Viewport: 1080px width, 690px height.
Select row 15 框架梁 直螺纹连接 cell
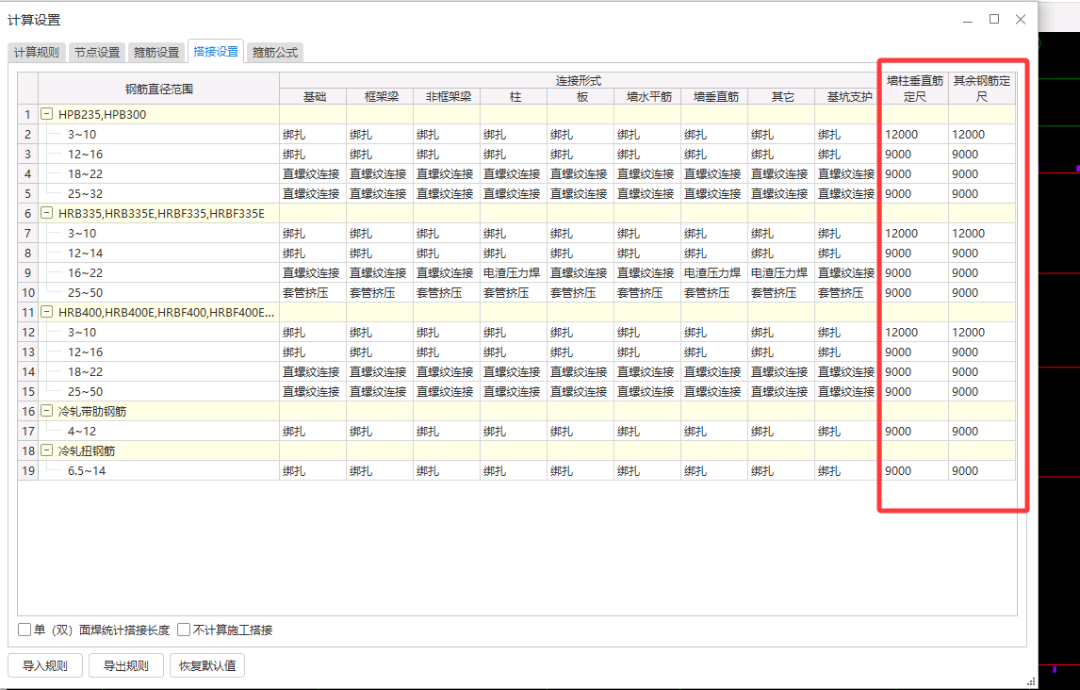click(x=380, y=392)
